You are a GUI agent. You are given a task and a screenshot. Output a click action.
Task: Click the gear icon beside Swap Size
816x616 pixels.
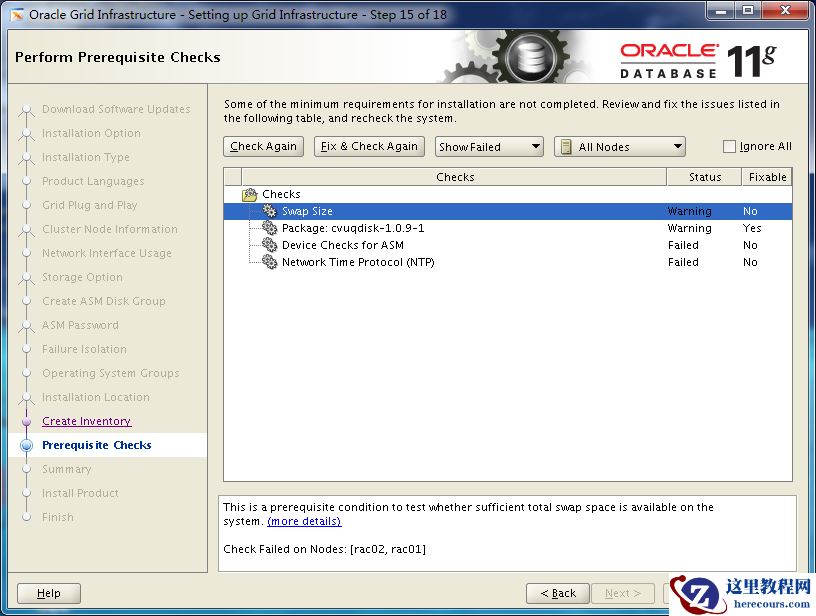pos(269,211)
